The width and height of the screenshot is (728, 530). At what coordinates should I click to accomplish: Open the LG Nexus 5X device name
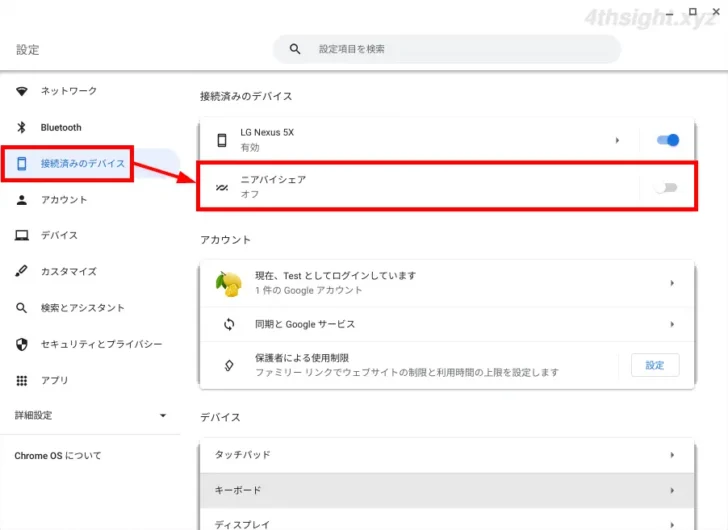coord(267,132)
